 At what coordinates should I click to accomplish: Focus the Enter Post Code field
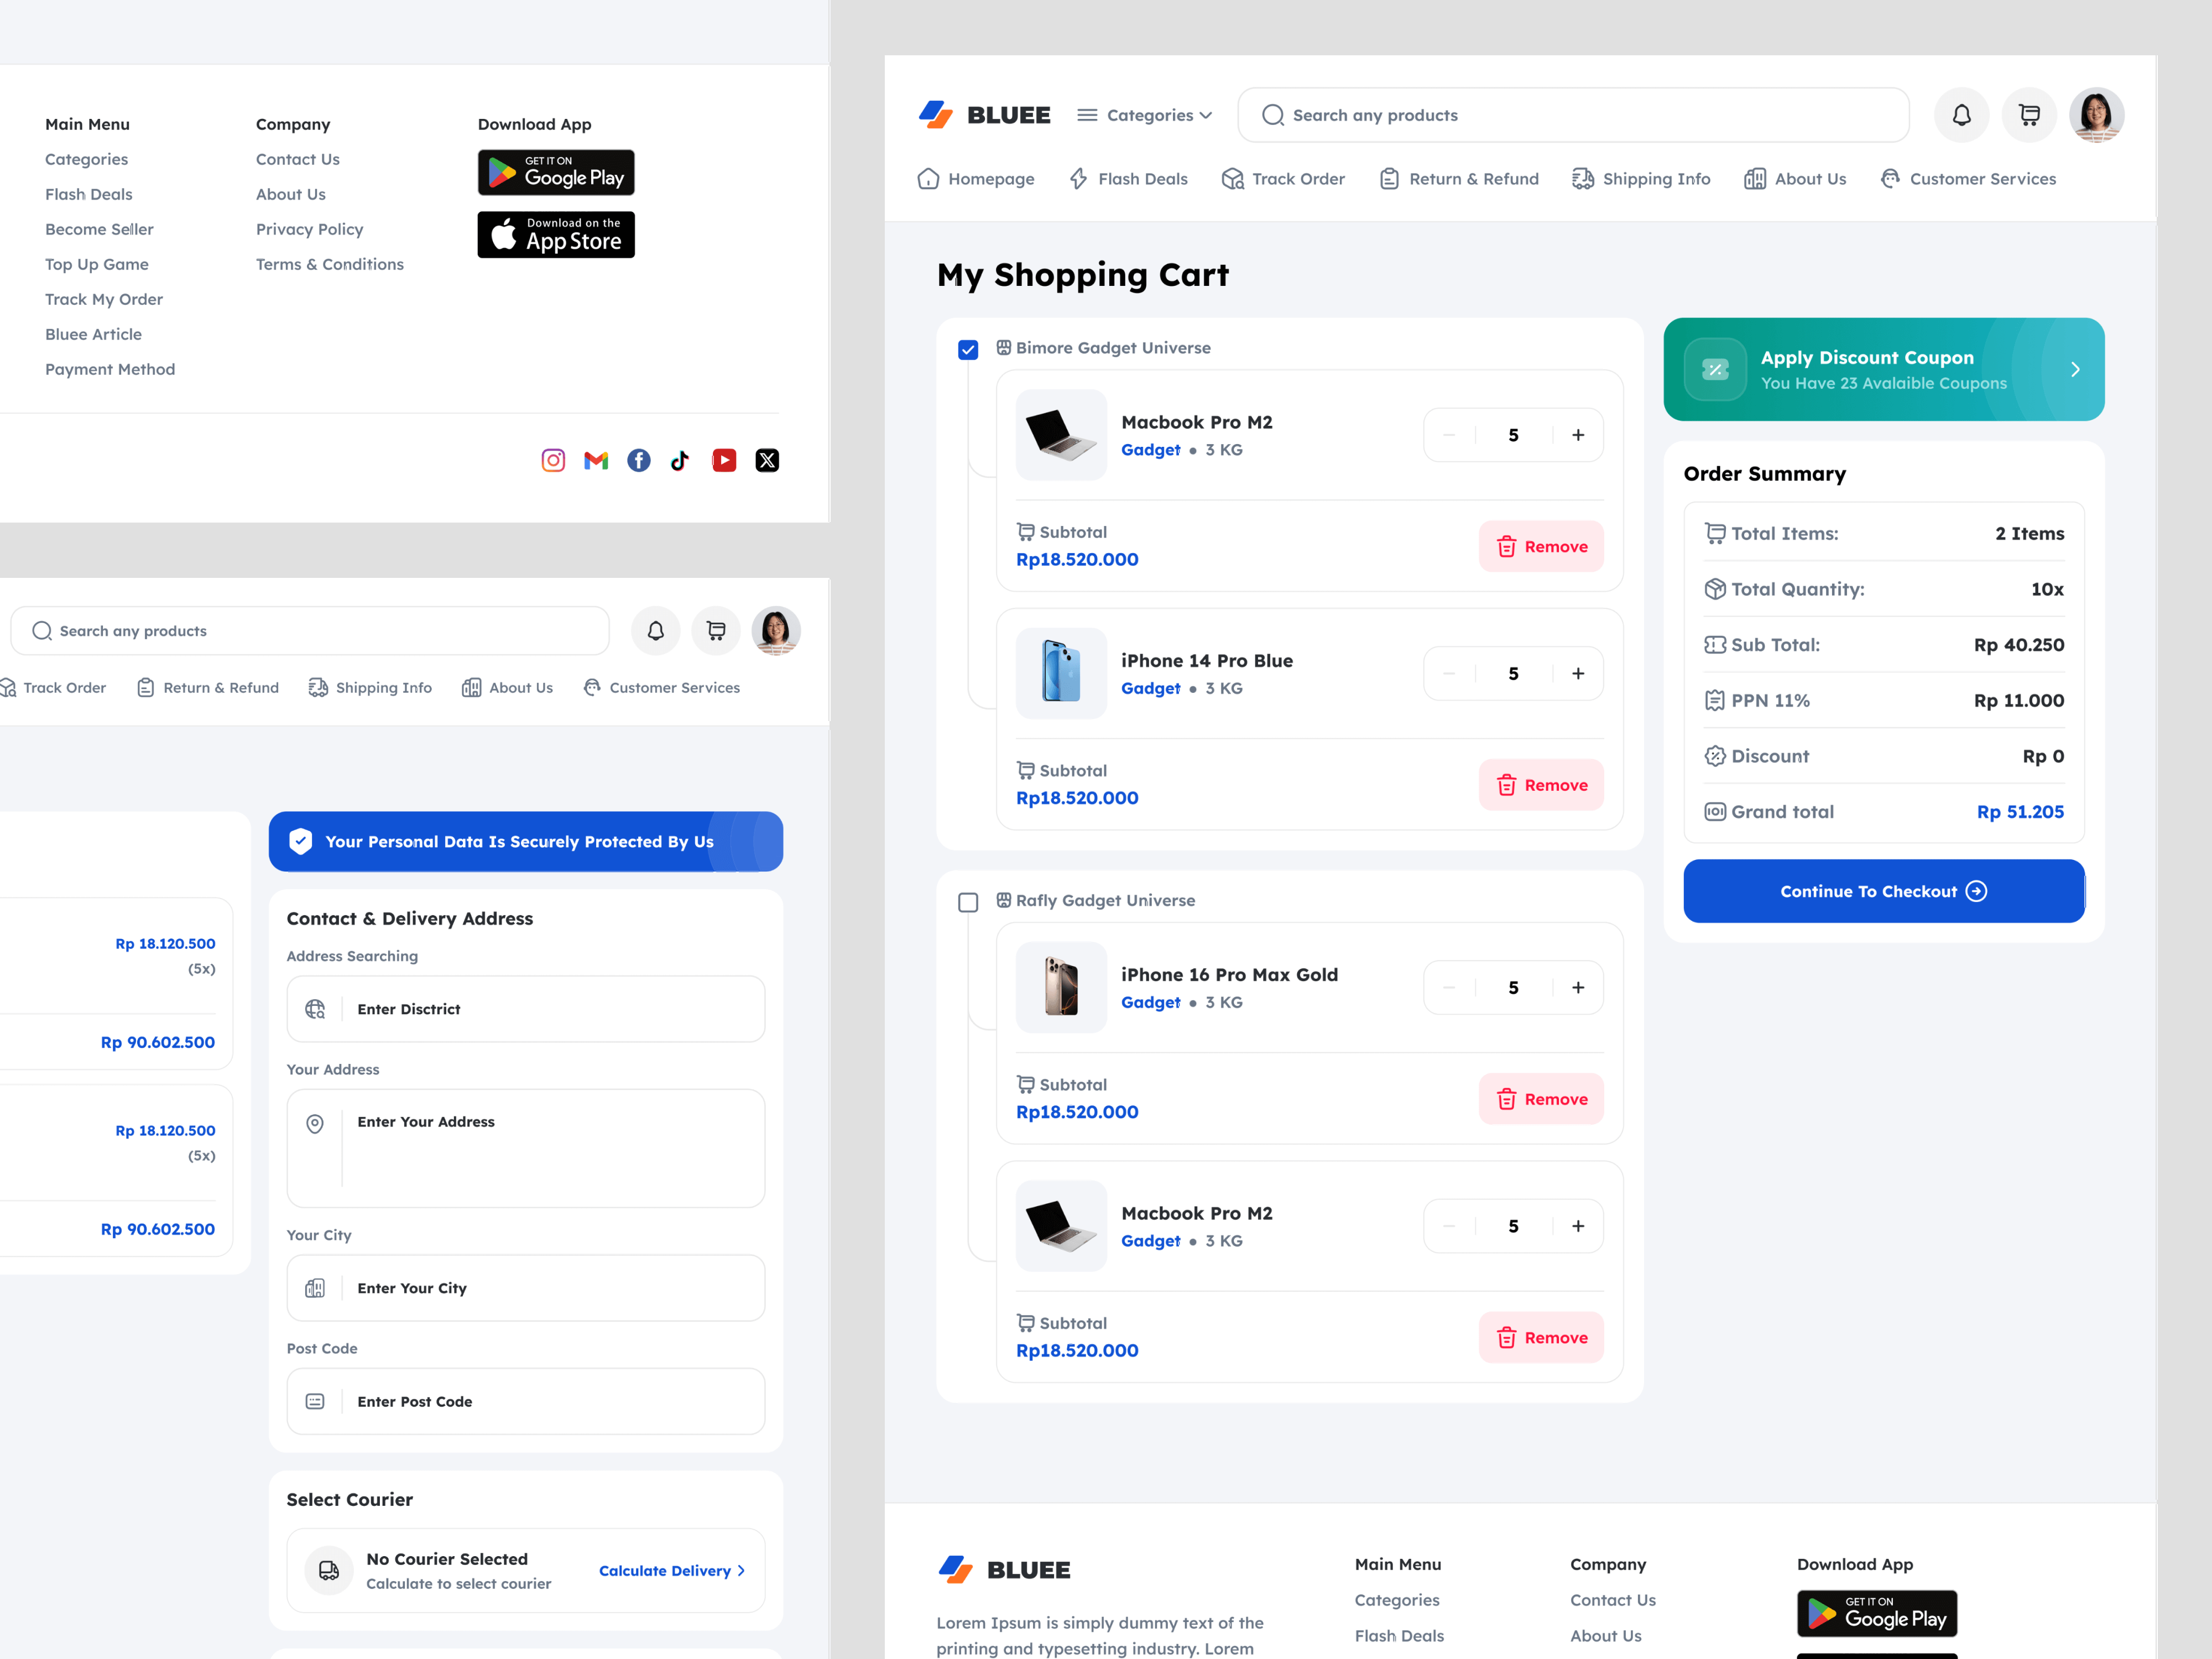coord(526,1401)
